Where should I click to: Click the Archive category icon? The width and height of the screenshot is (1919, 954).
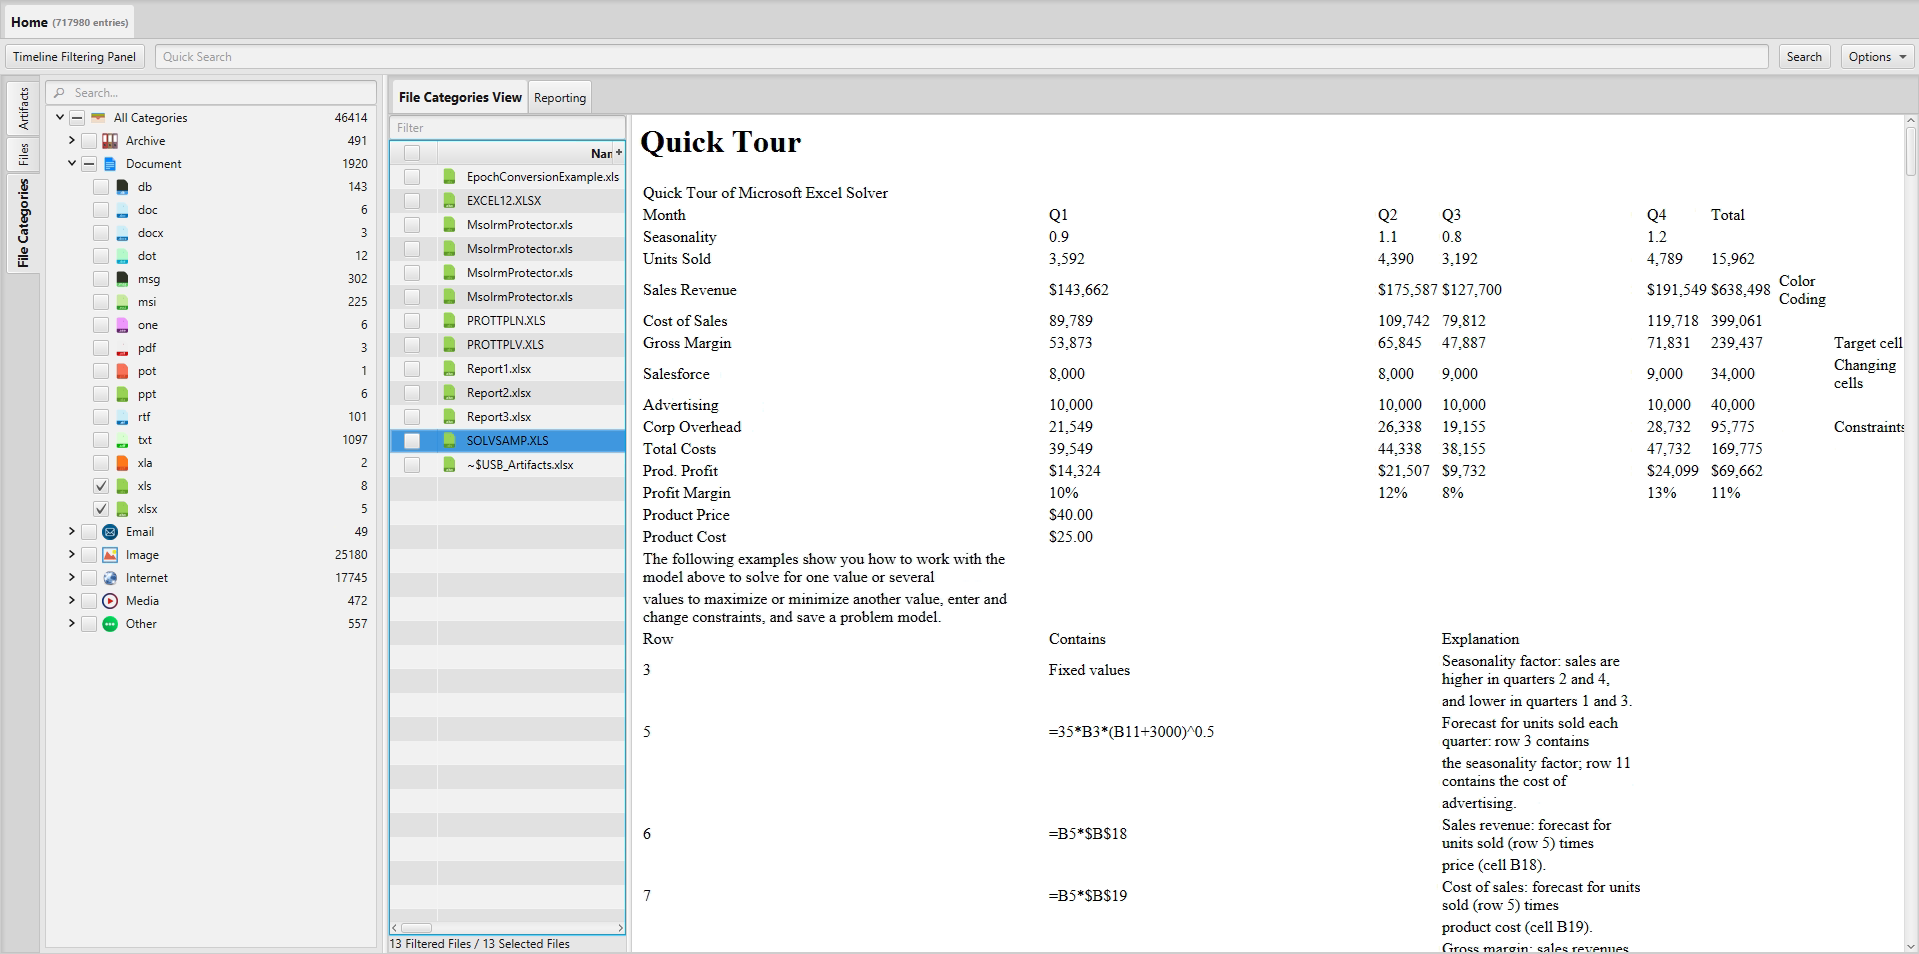coord(110,141)
